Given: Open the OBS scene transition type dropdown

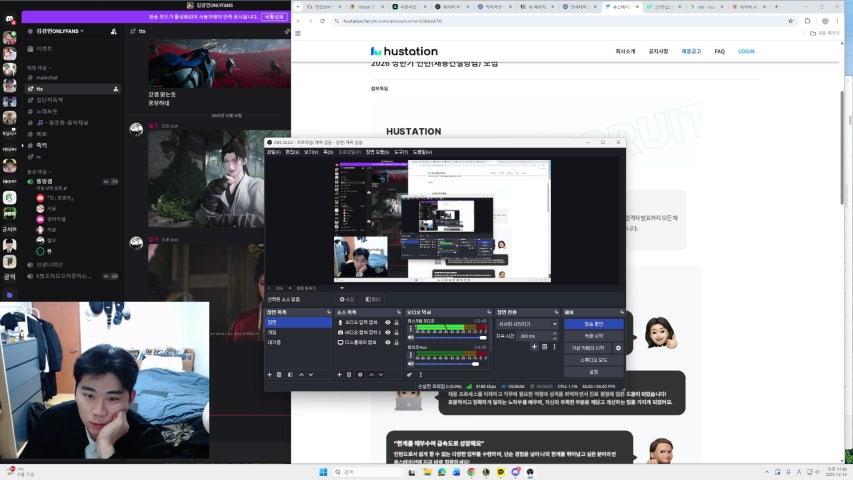Looking at the screenshot, I should (x=527, y=324).
